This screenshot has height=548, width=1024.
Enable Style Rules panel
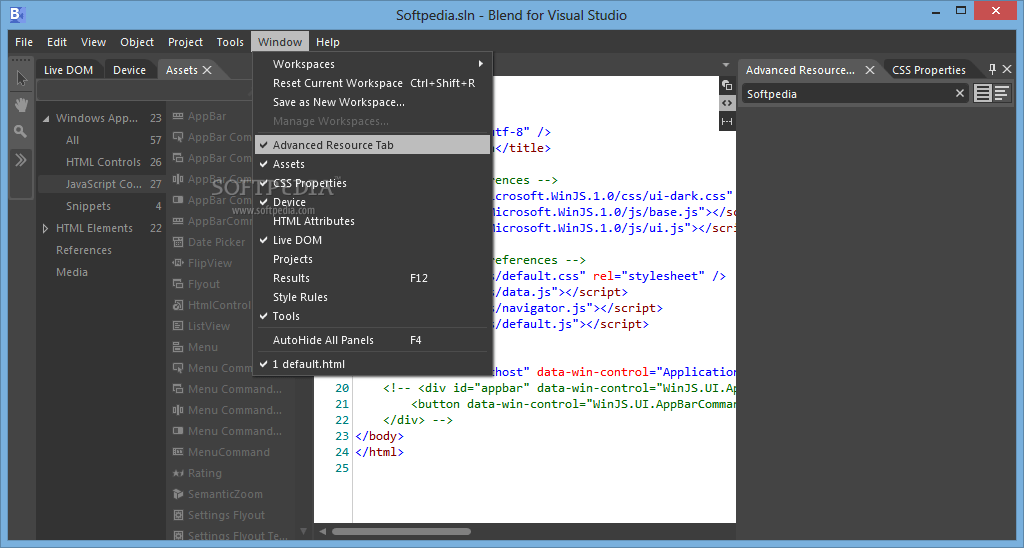coord(372,297)
